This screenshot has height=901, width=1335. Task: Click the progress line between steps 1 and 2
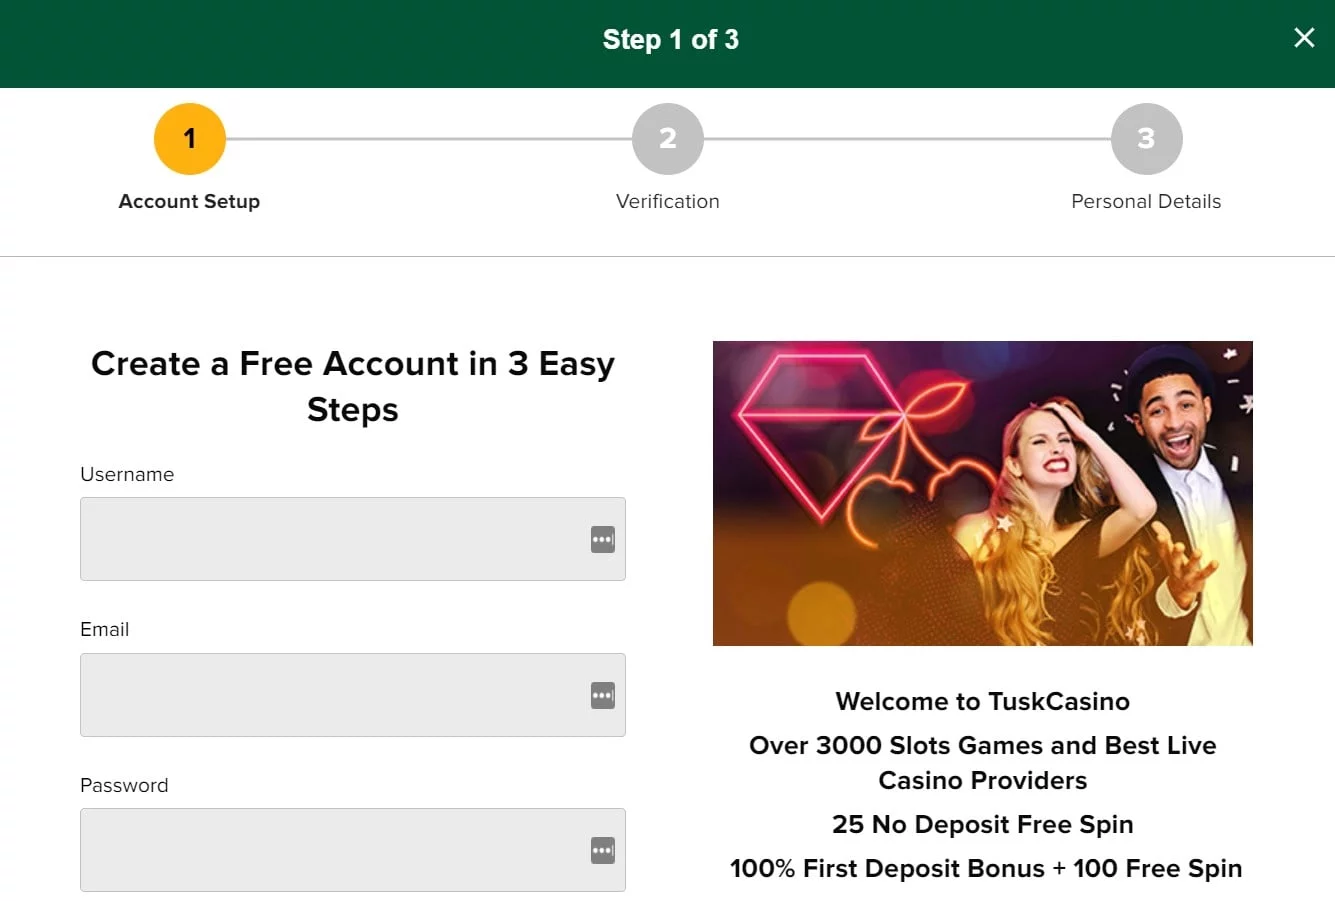pos(428,139)
